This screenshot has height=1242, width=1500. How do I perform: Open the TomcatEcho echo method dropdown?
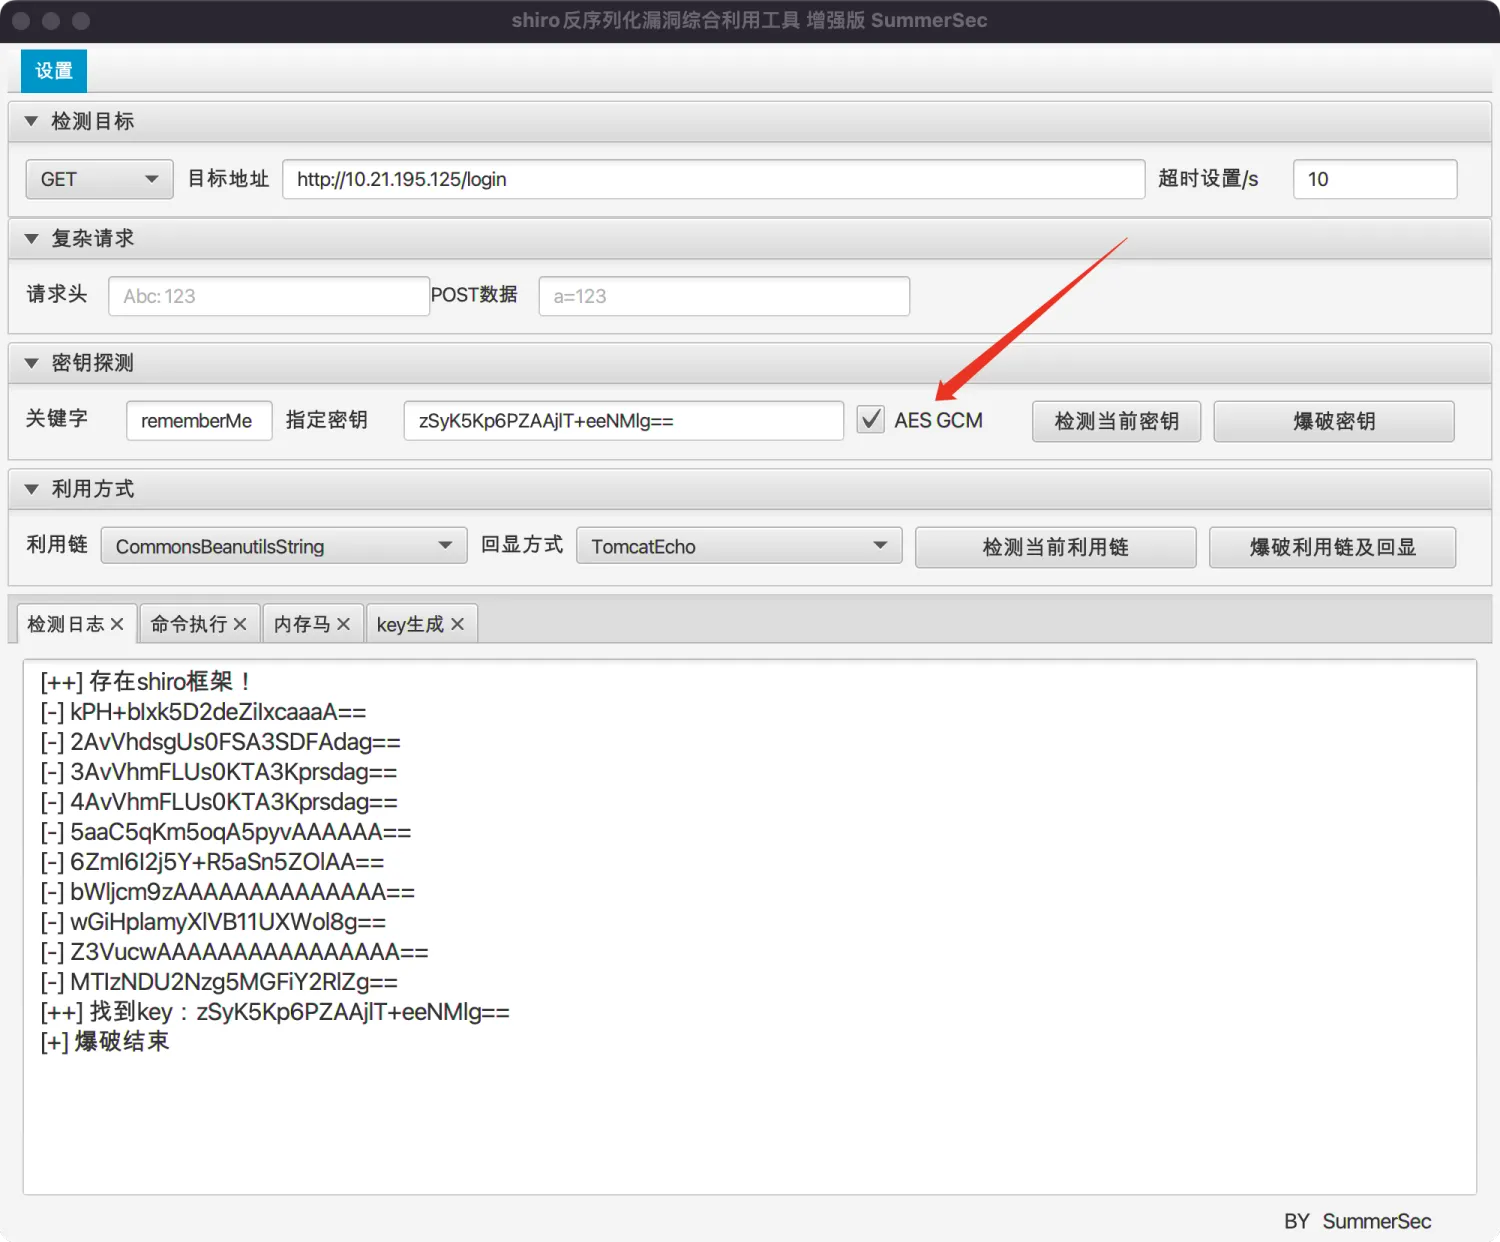739,546
